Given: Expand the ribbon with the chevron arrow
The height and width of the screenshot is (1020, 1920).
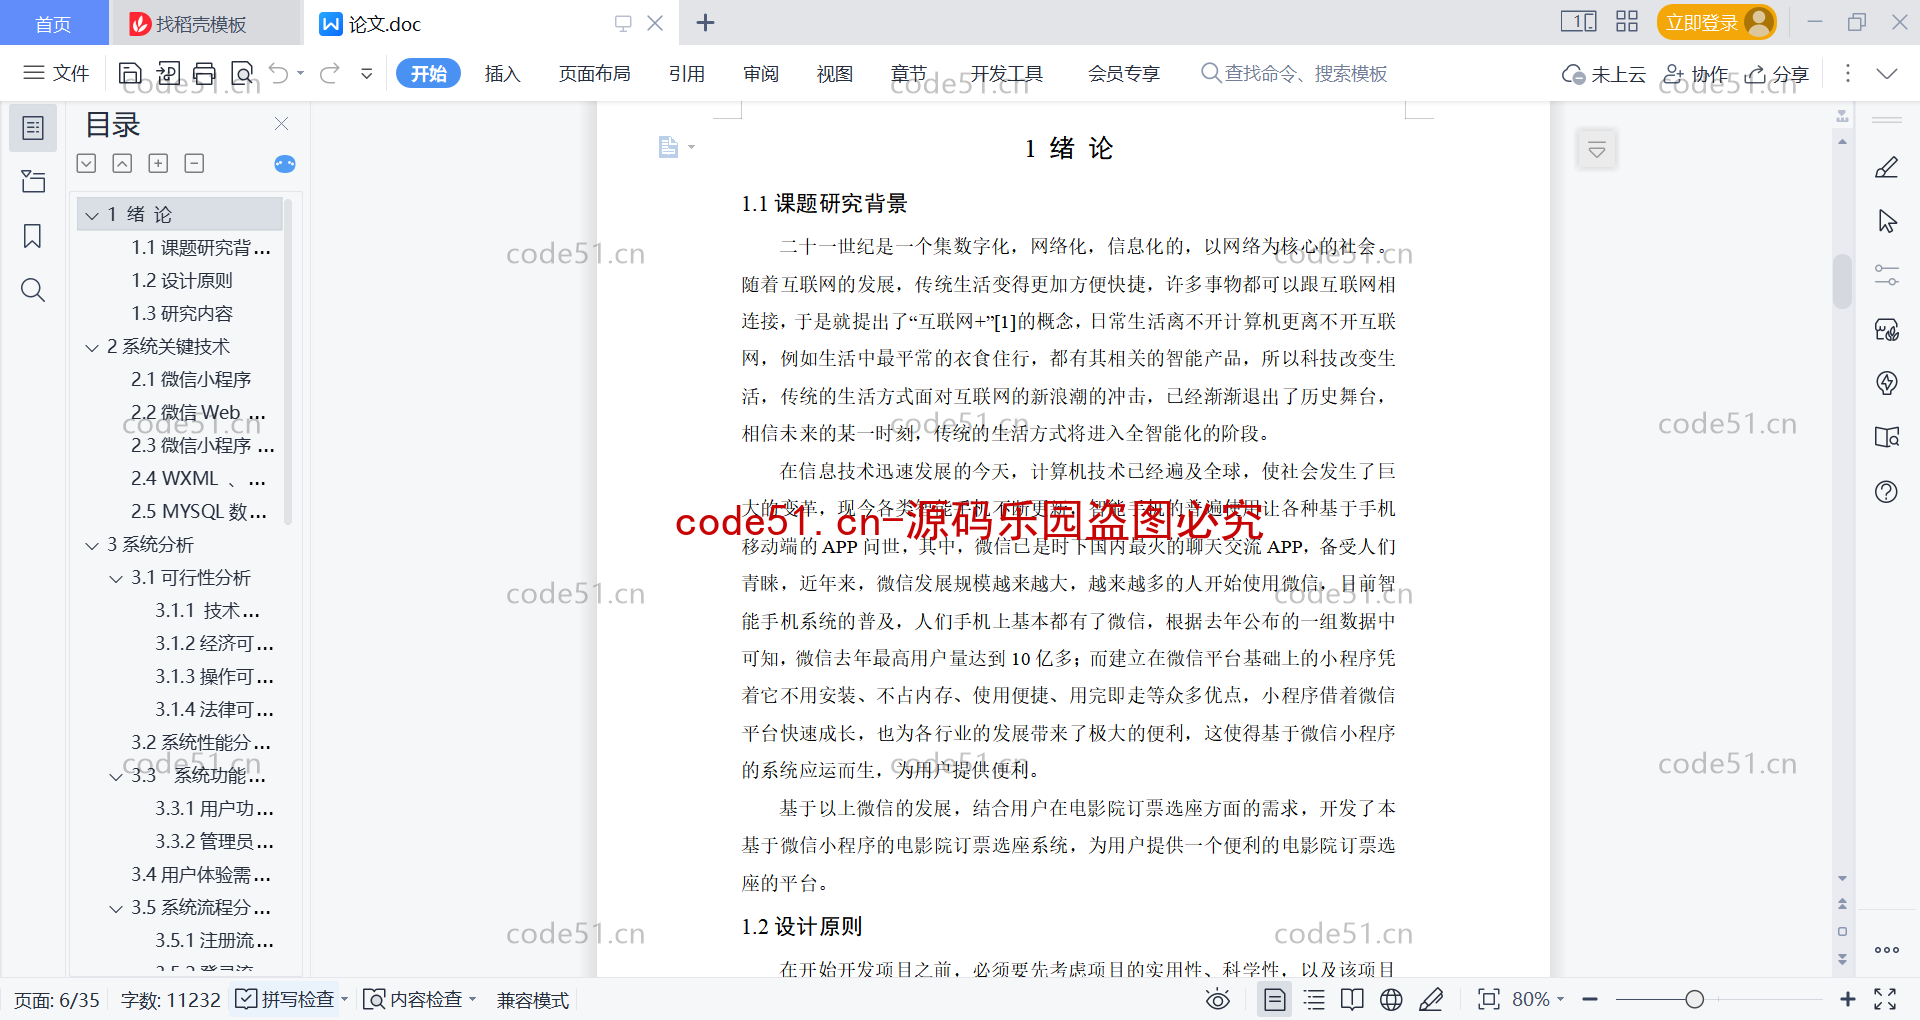Looking at the screenshot, I should (1887, 73).
